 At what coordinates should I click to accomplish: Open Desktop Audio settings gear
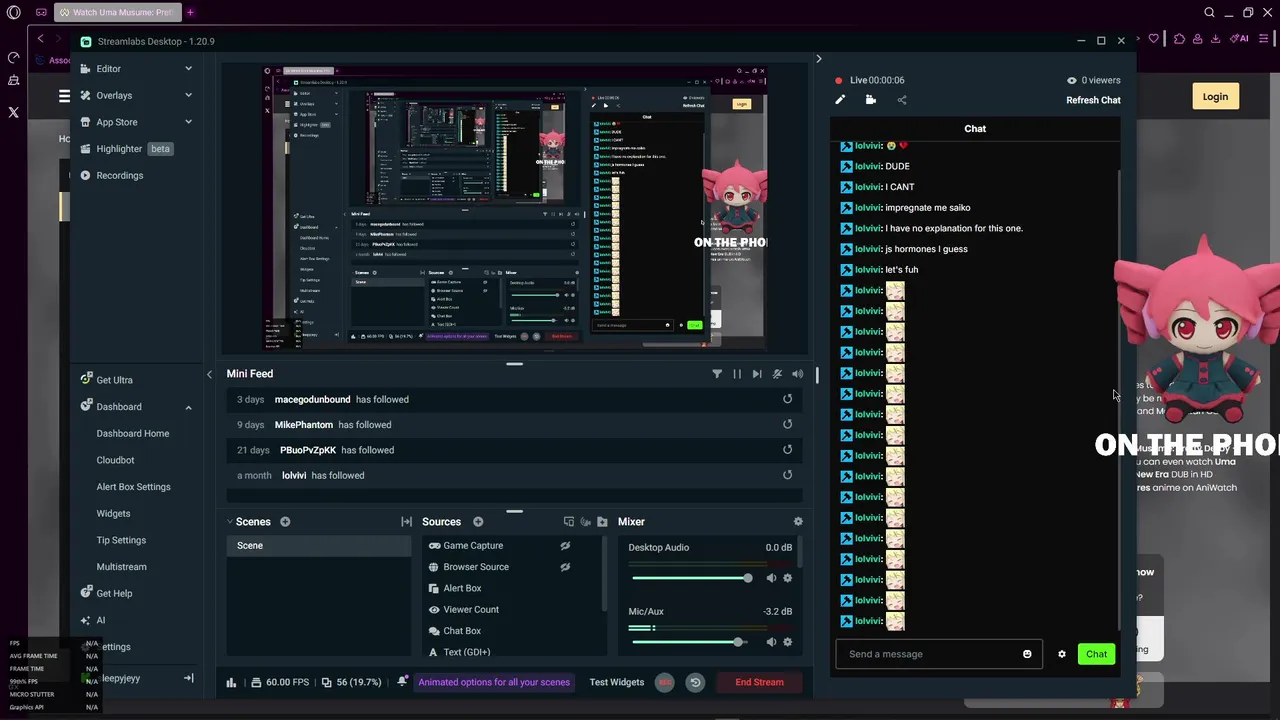coord(787,578)
